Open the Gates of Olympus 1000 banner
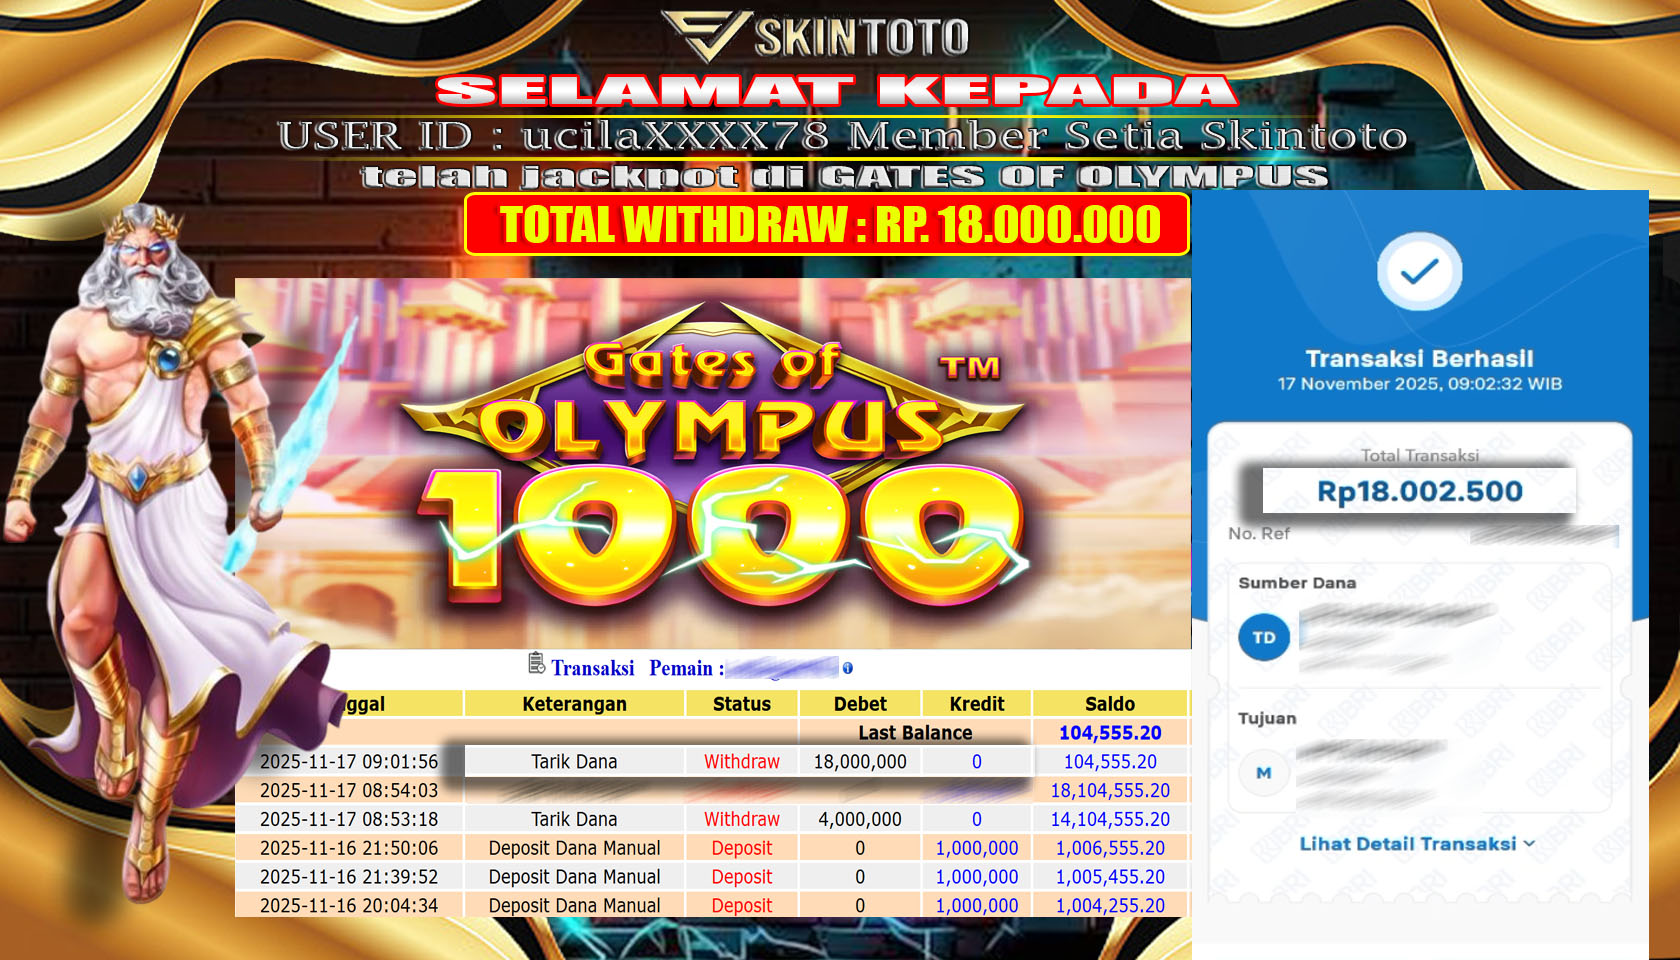The image size is (1680, 960). coord(712,462)
